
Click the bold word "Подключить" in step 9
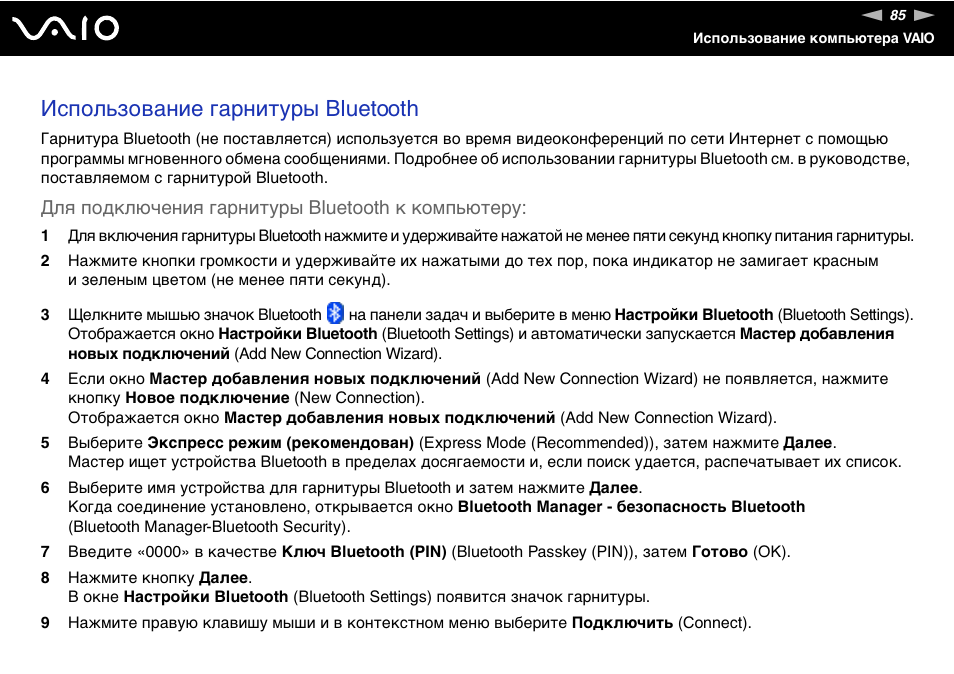coord(622,623)
